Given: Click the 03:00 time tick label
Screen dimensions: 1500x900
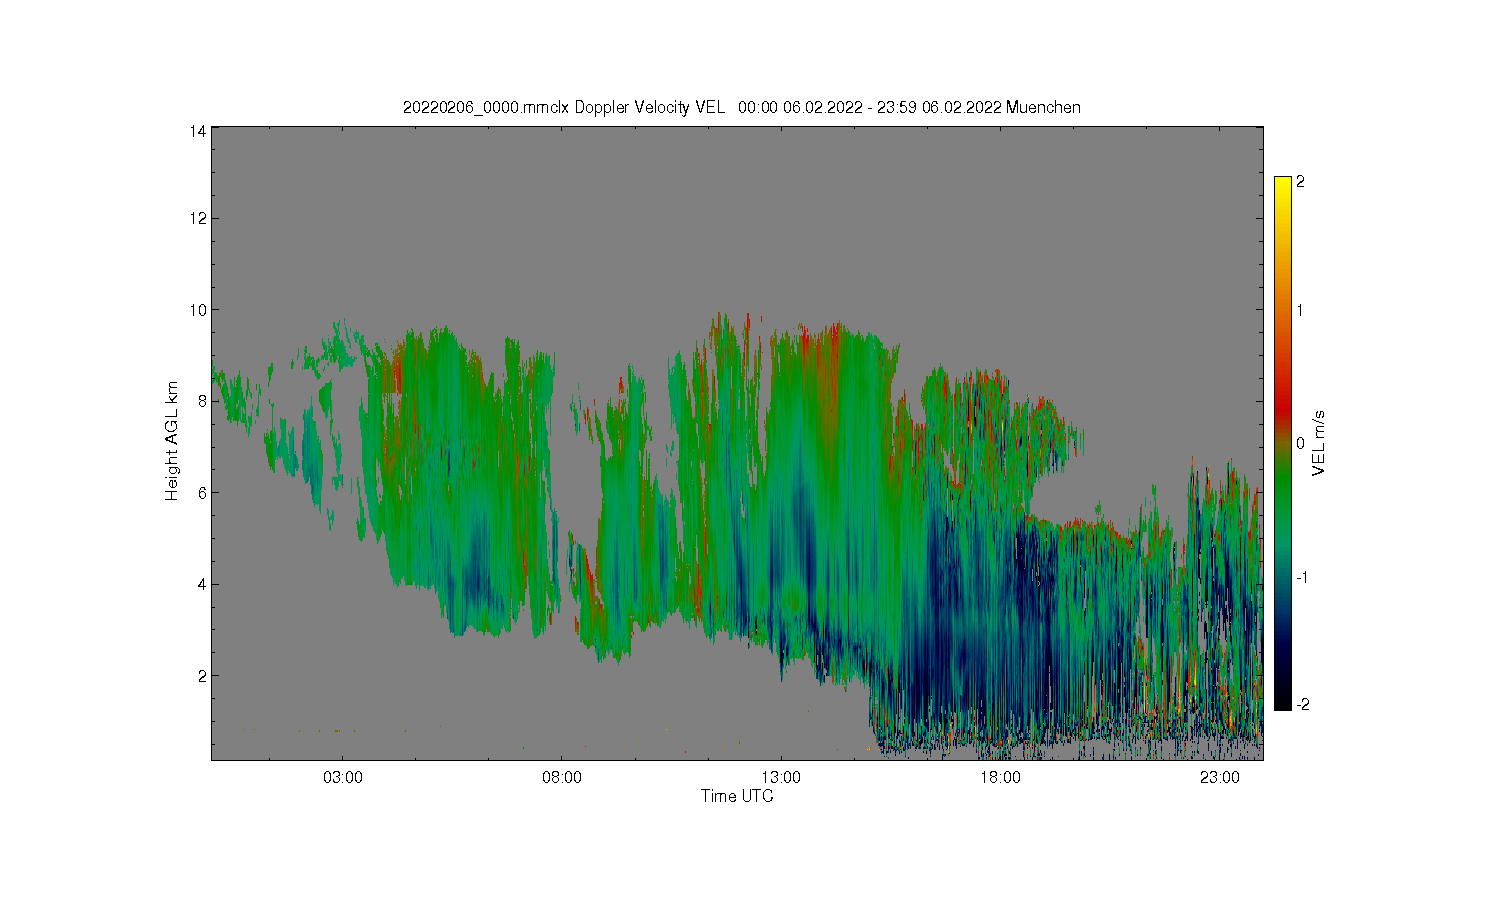Looking at the screenshot, I should click(343, 778).
